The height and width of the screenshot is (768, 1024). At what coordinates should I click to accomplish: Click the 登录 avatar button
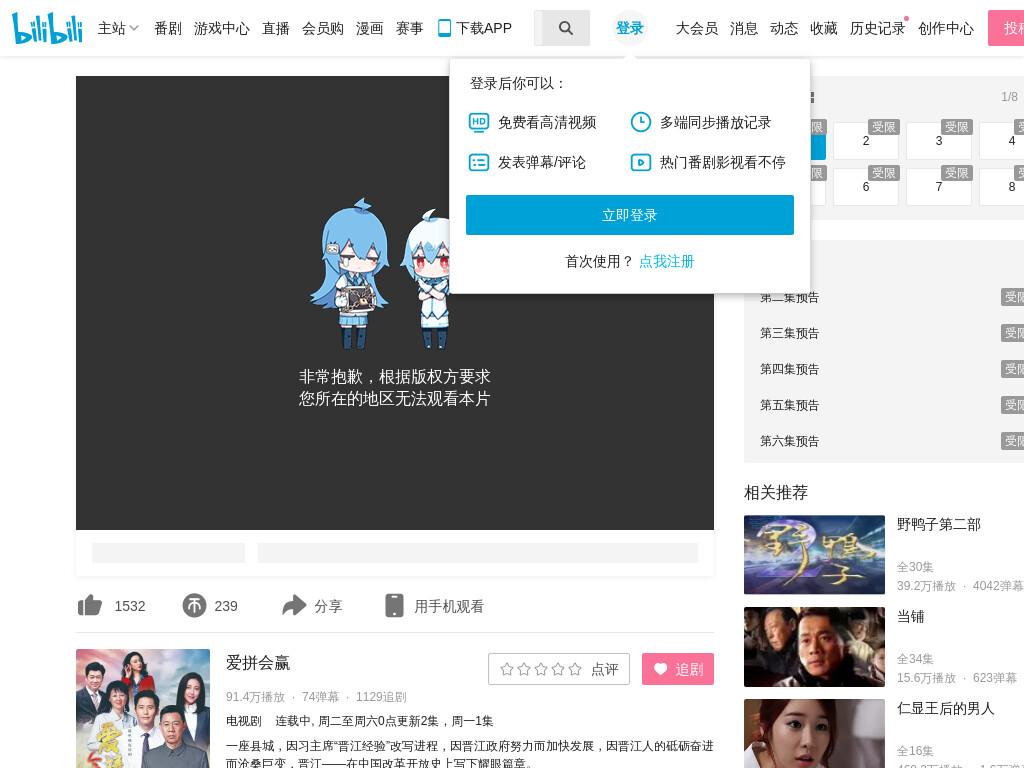click(630, 28)
